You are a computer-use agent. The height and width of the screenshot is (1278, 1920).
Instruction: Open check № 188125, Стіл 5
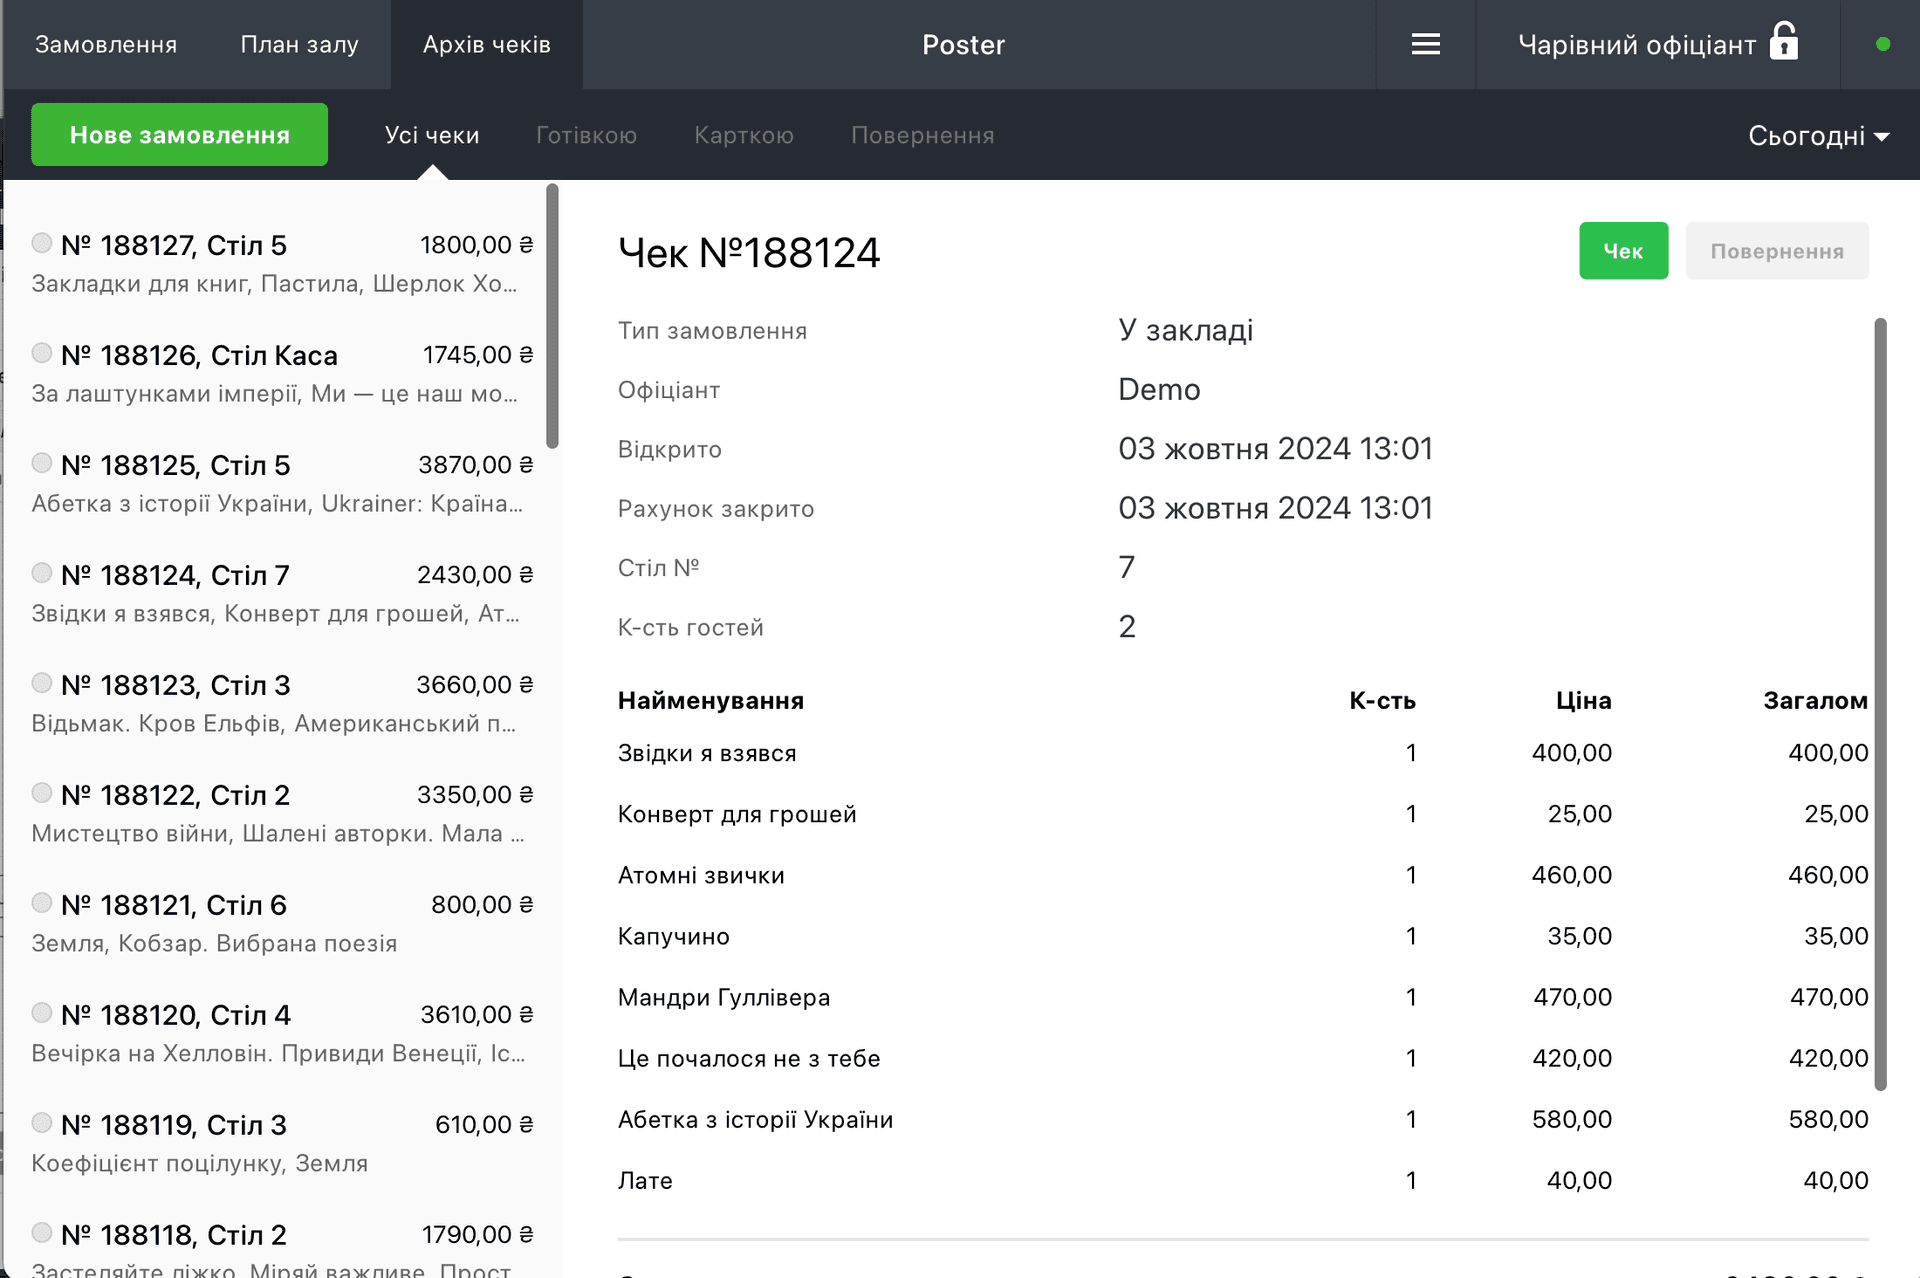(282, 483)
